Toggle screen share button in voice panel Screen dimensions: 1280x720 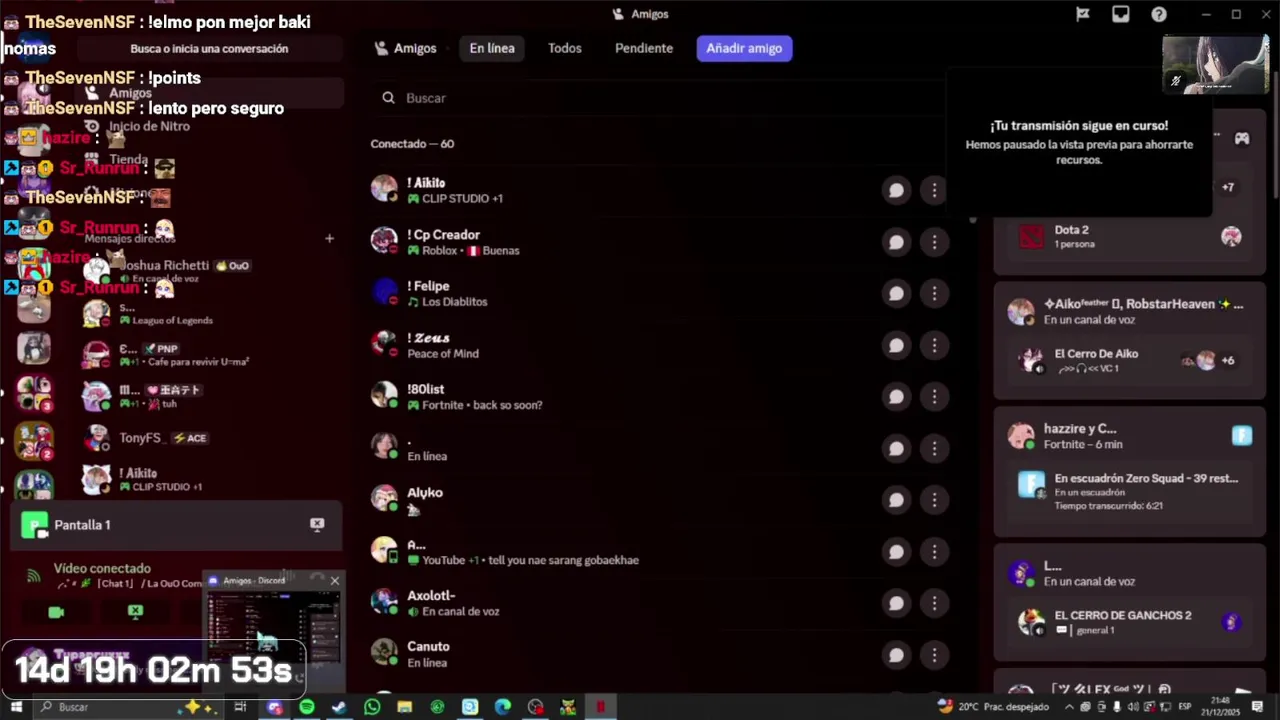pyautogui.click(x=135, y=612)
